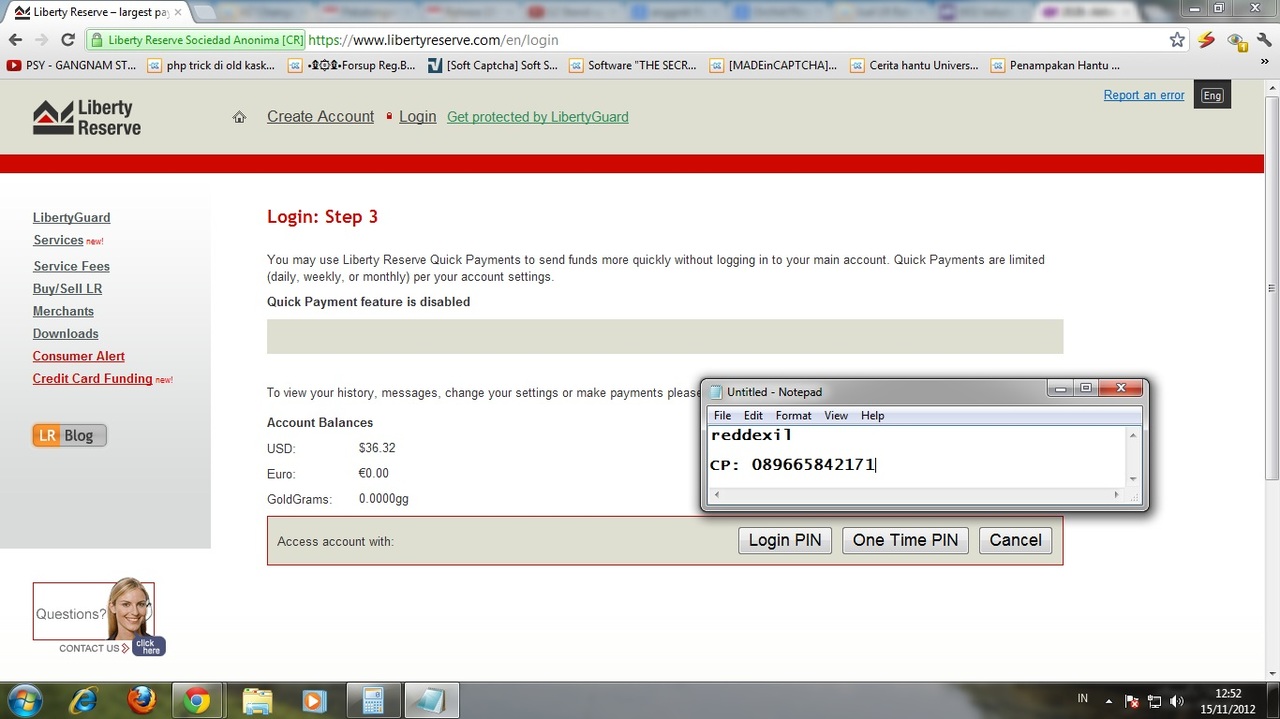Open Internet Explorer from the taskbar
This screenshot has width=1280, height=719.
click(84, 700)
